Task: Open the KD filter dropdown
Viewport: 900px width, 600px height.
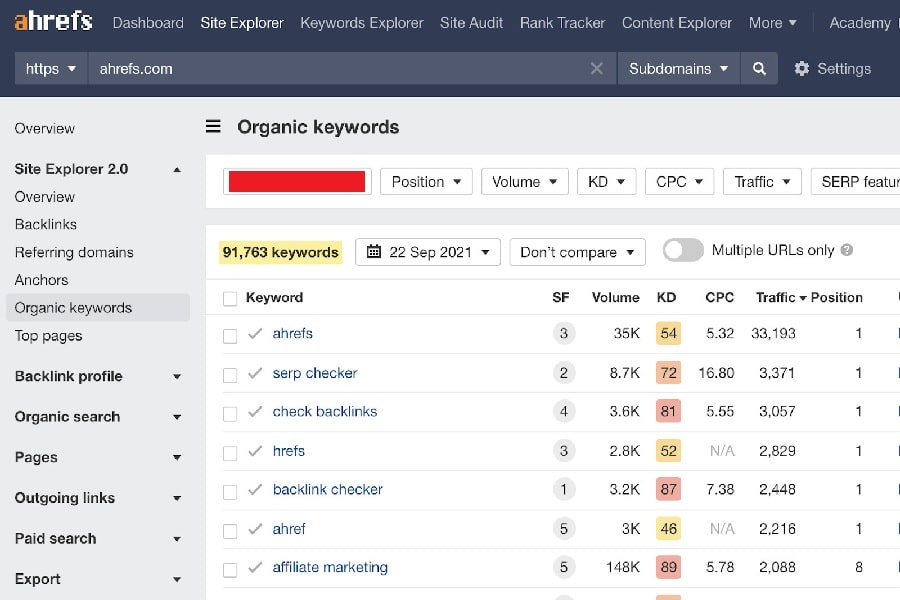Action: coord(606,181)
